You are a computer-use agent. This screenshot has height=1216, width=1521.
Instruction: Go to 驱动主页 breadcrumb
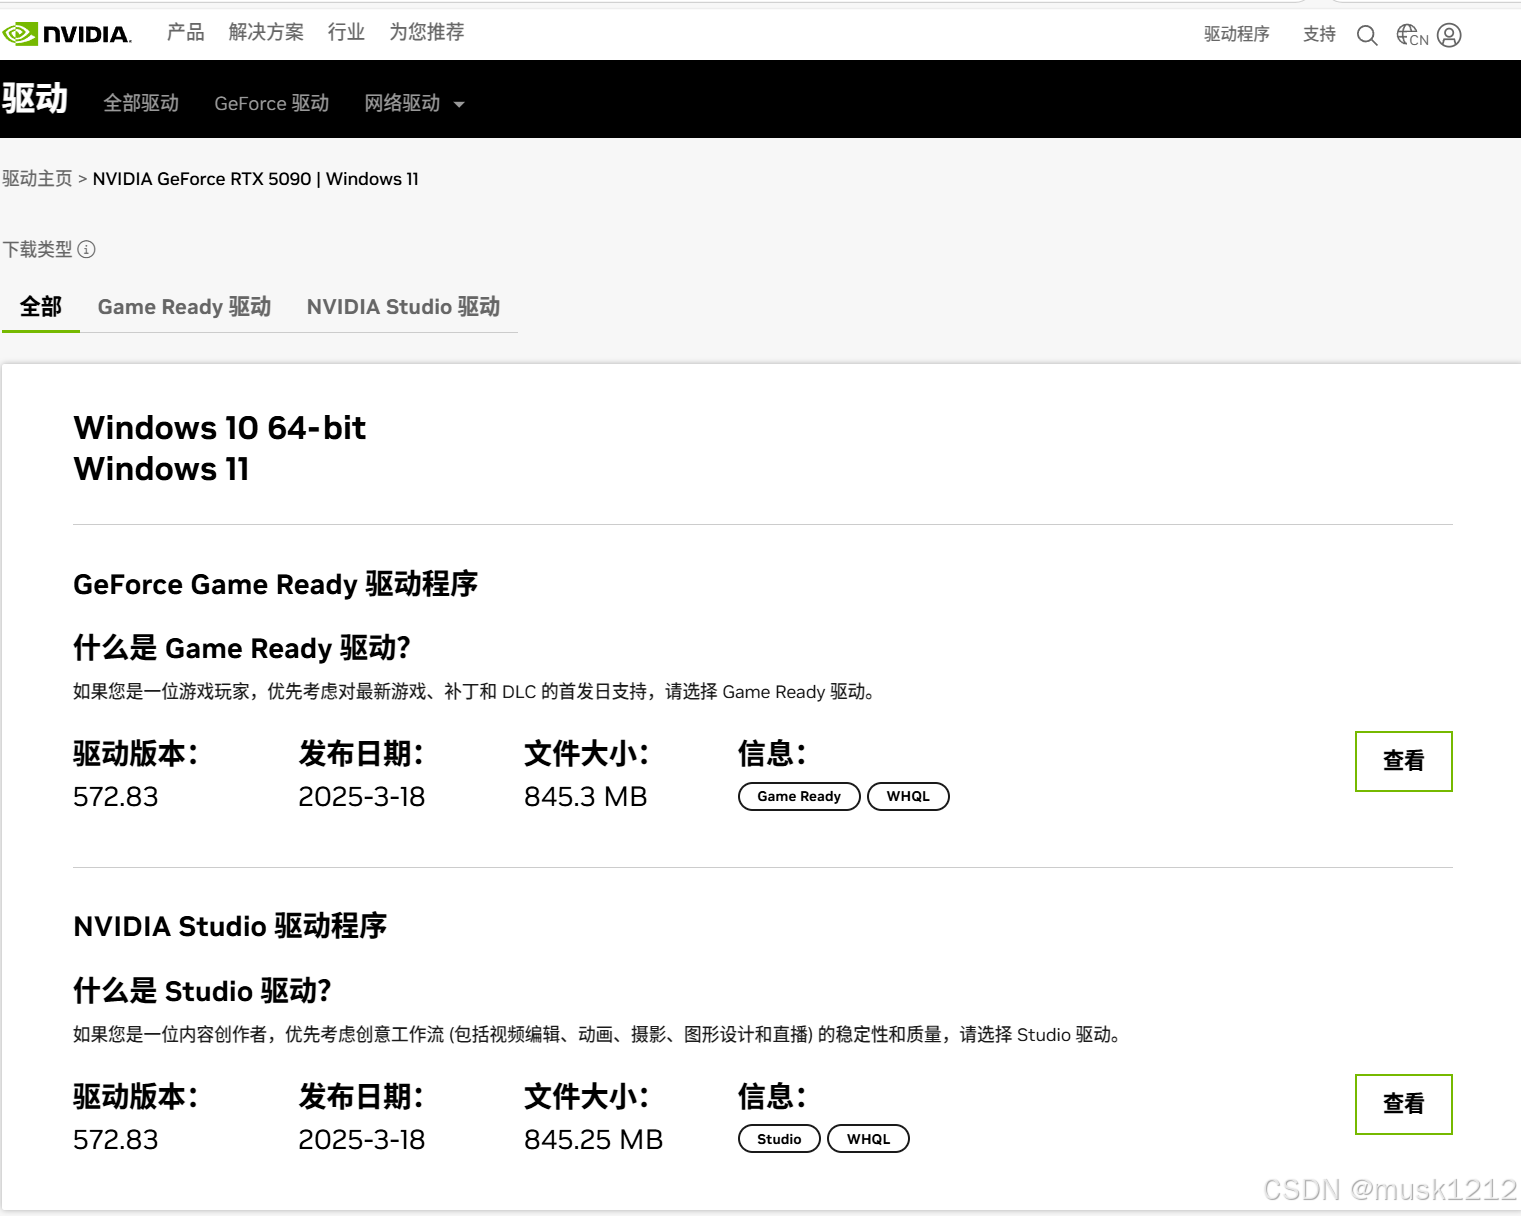coord(37,178)
